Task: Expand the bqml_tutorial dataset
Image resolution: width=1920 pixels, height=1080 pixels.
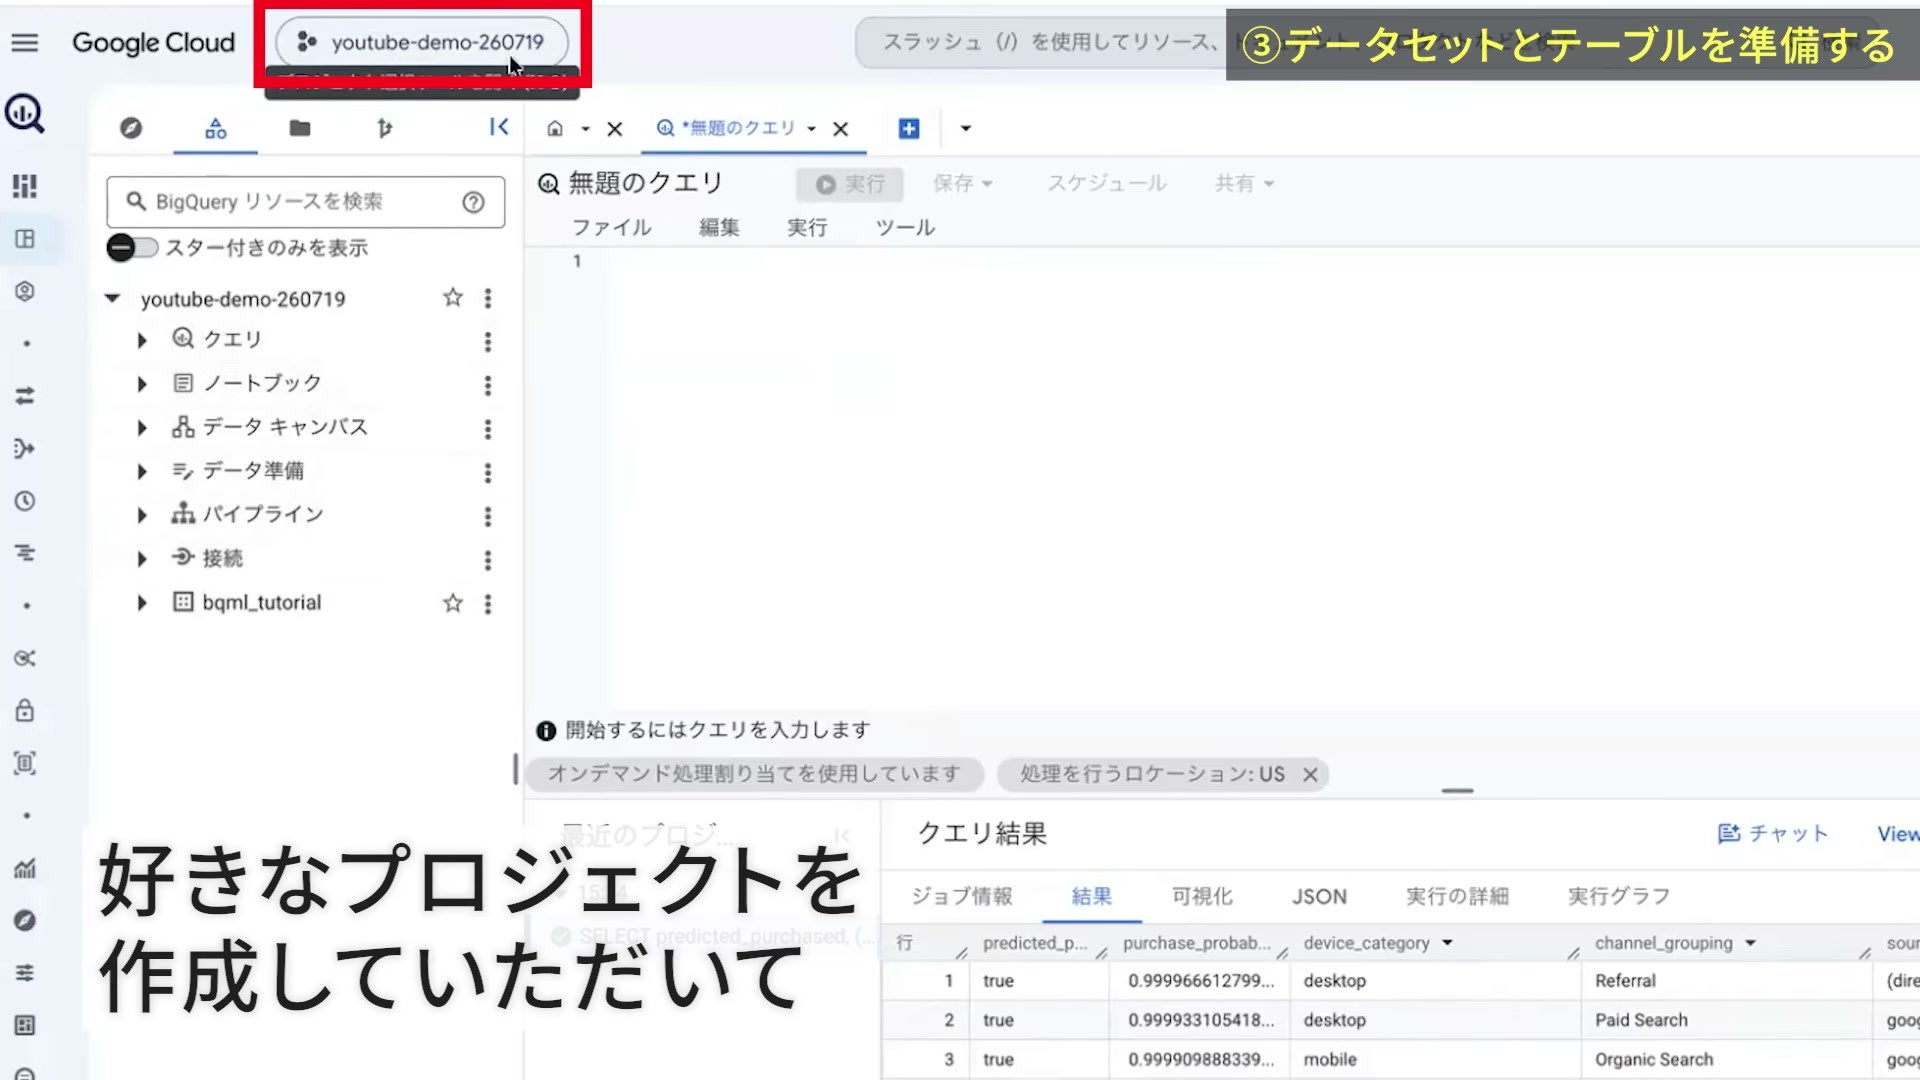Action: (142, 603)
